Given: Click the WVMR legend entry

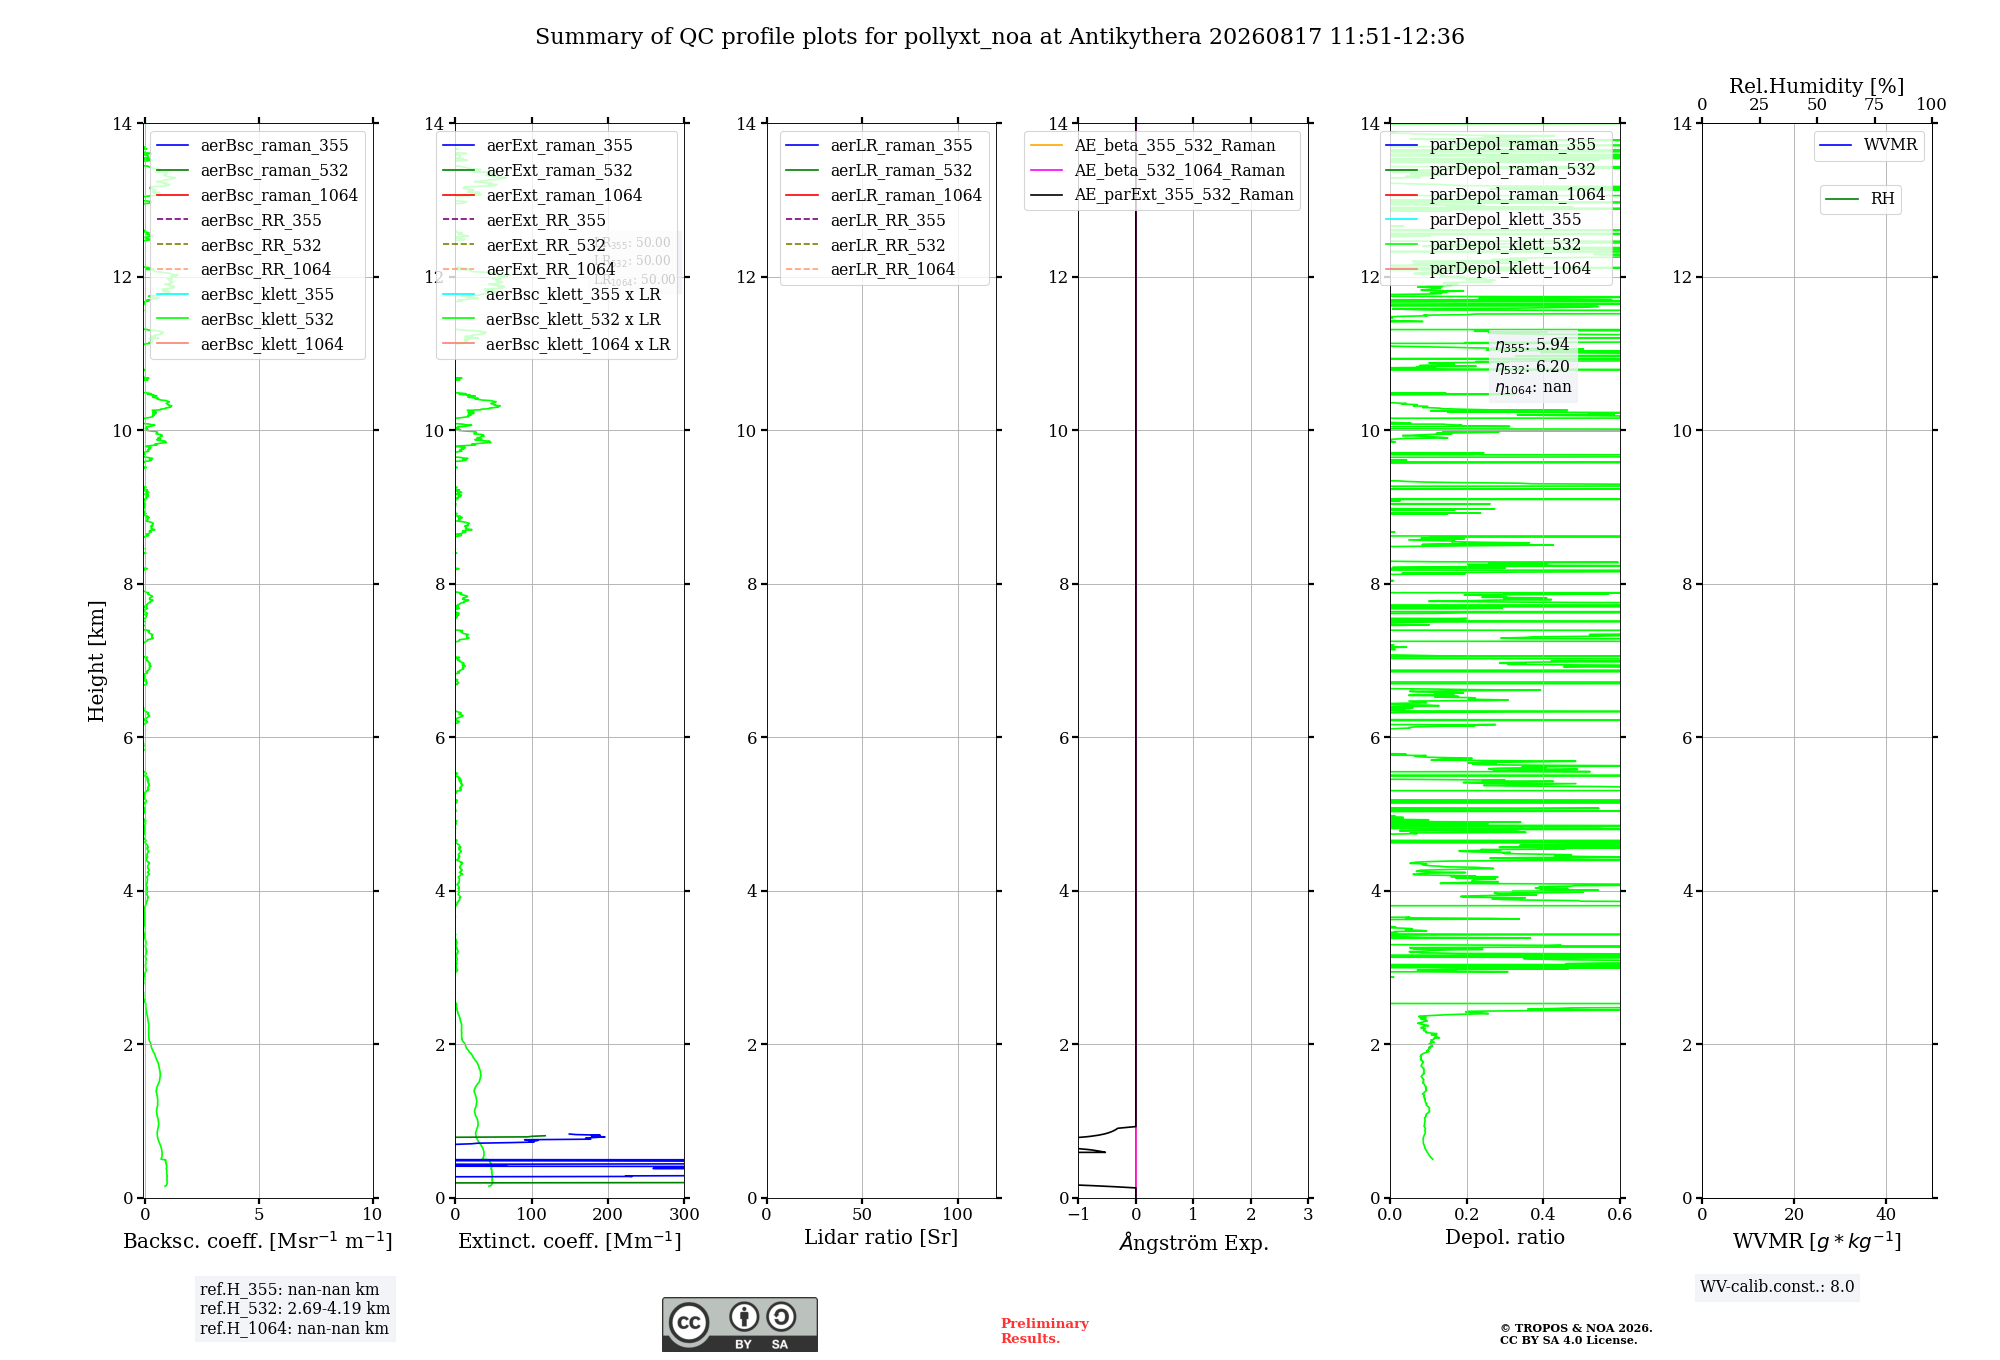Looking at the screenshot, I should pyautogui.click(x=1869, y=145).
